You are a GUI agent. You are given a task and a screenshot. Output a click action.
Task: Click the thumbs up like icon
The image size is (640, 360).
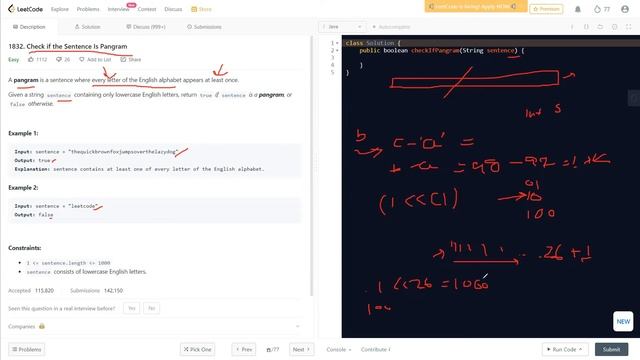[x=31, y=60]
